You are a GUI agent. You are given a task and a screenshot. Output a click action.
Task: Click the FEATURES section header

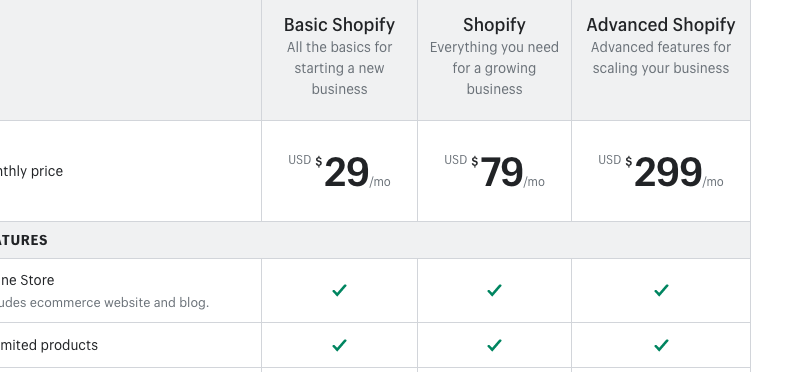(x=24, y=240)
